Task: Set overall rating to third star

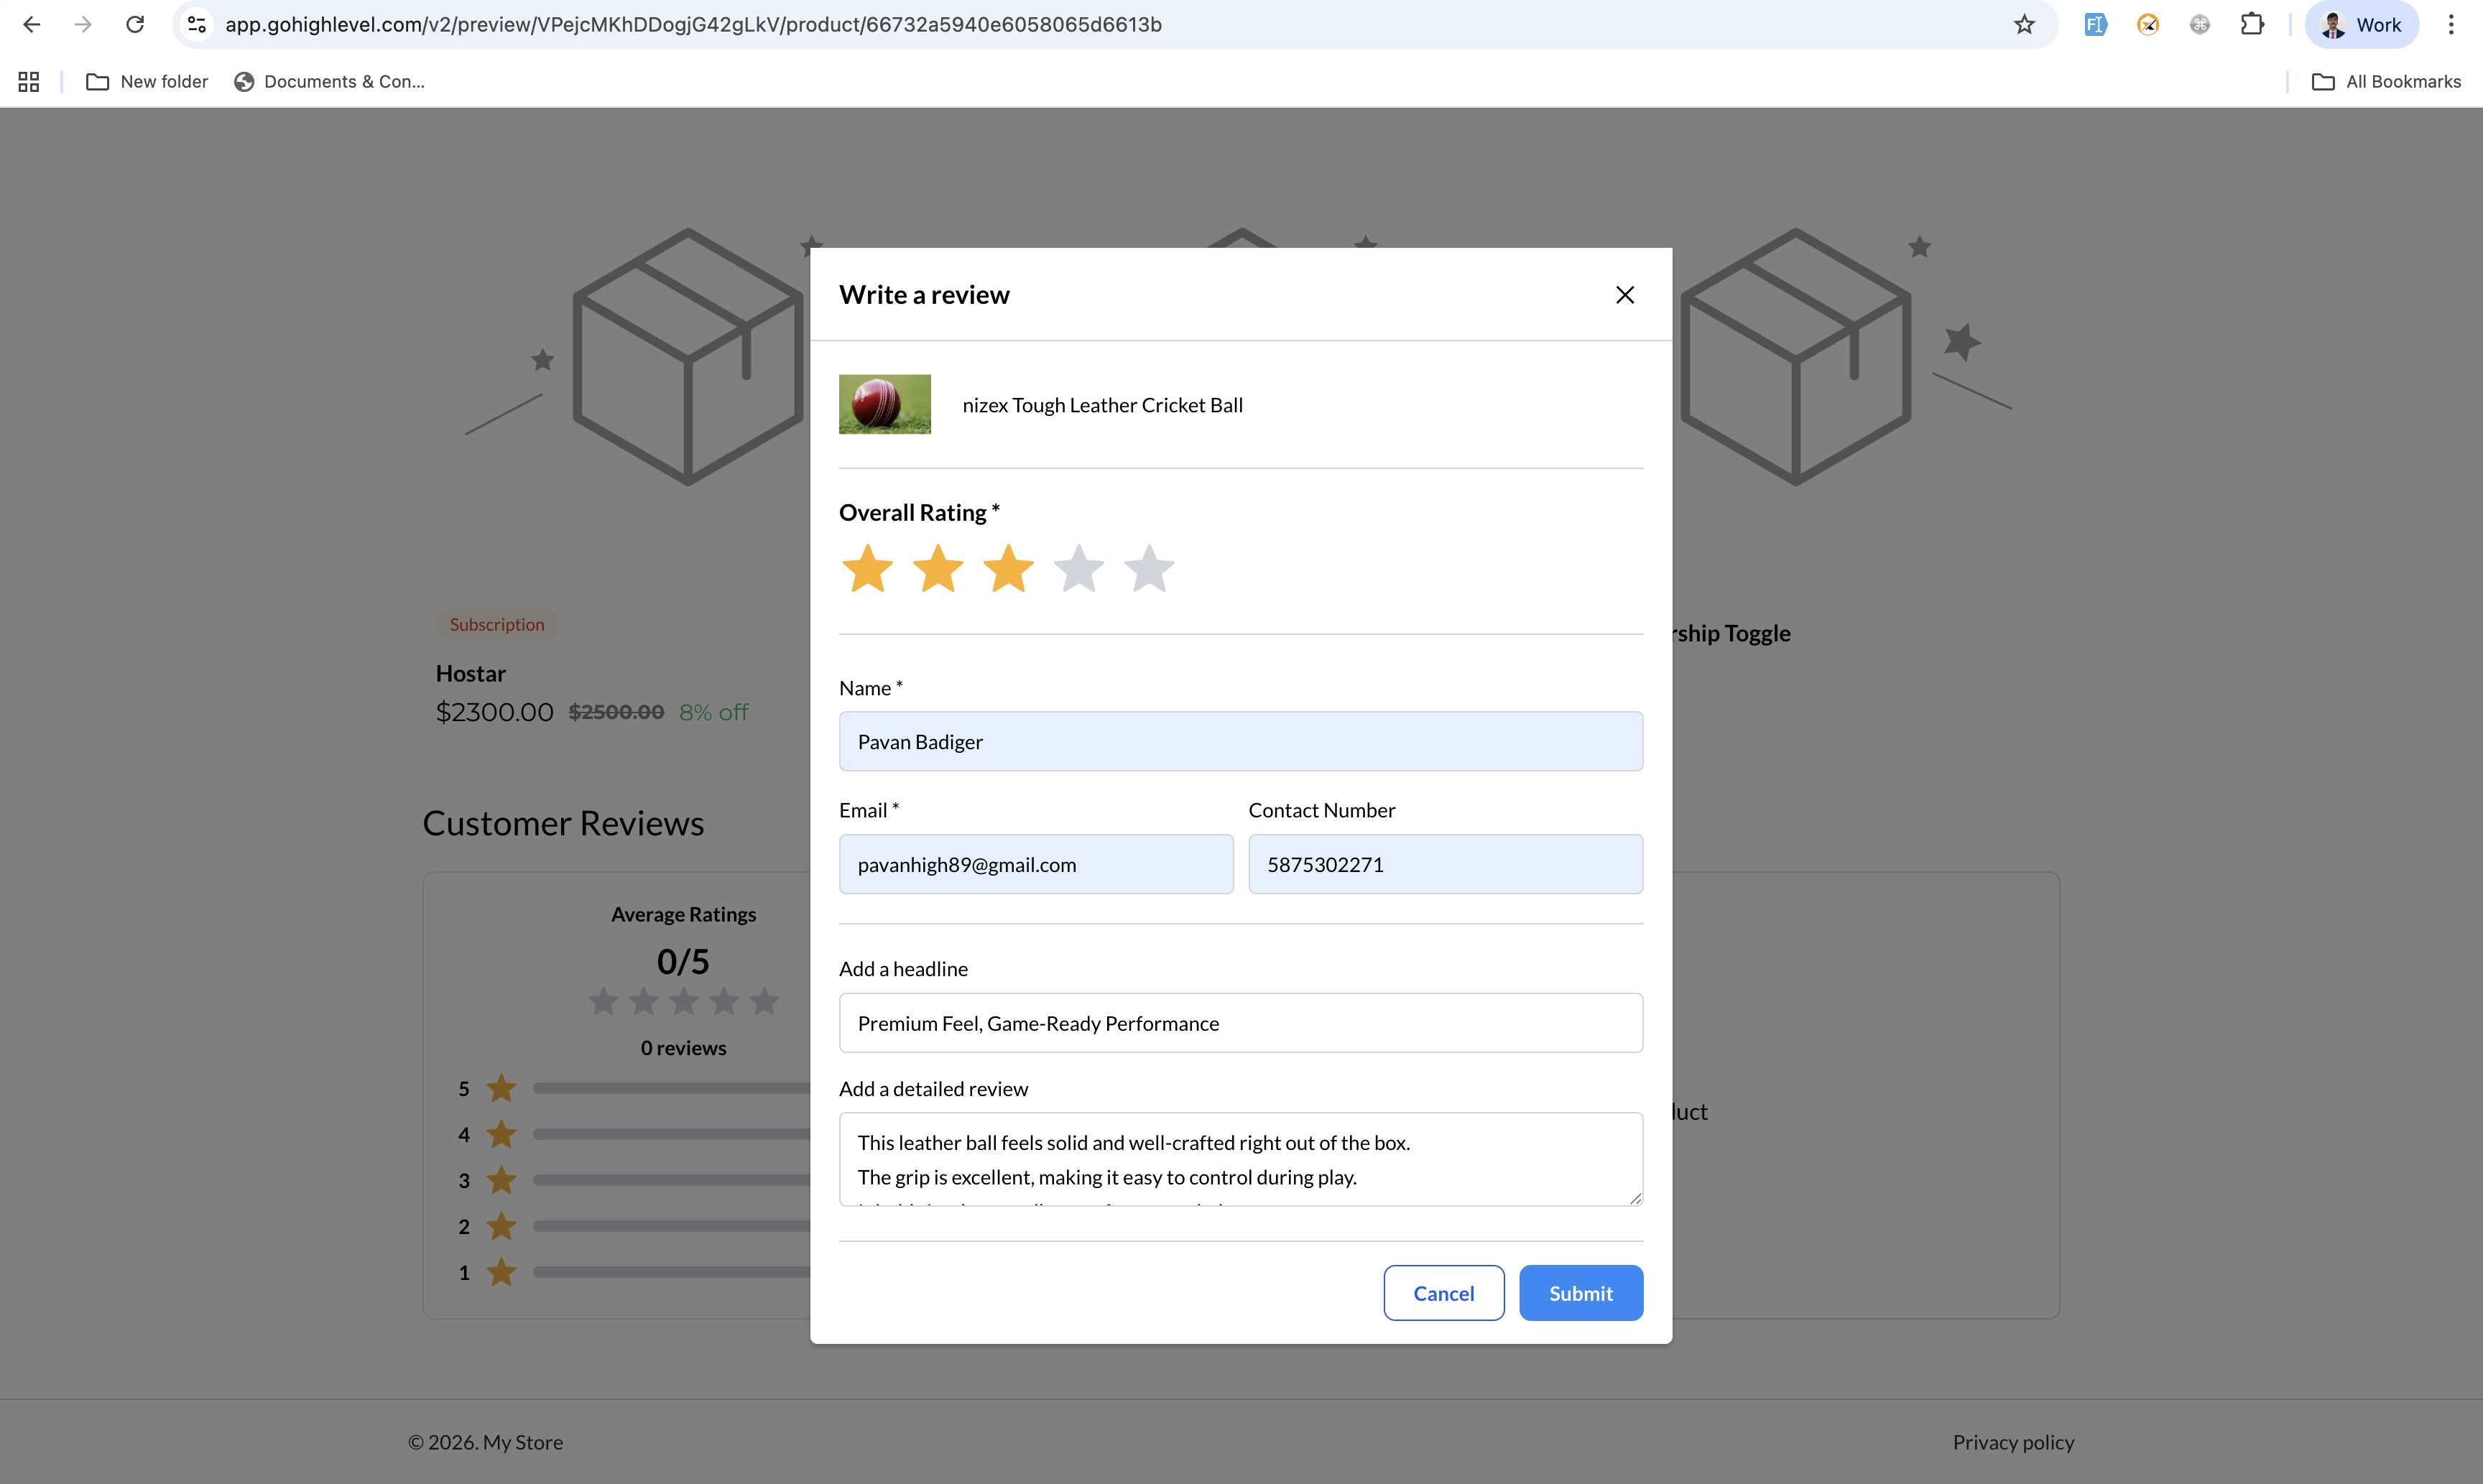Action: 1008,569
